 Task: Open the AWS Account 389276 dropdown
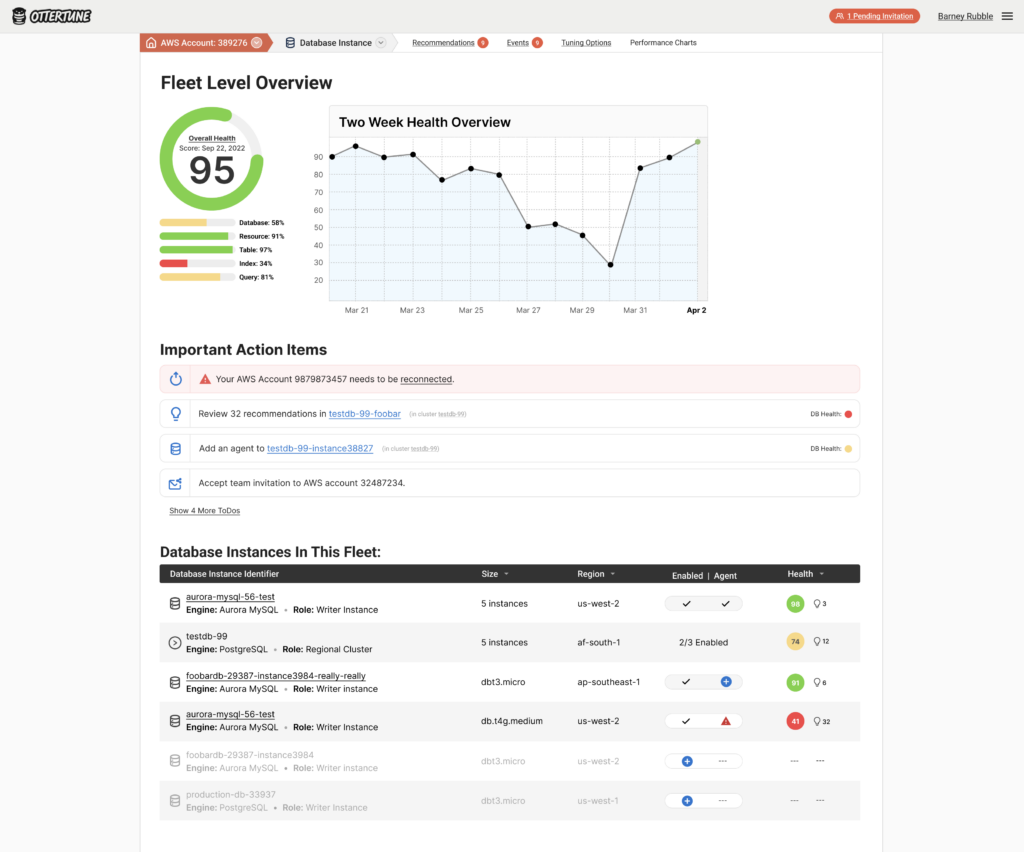(257, 43)
